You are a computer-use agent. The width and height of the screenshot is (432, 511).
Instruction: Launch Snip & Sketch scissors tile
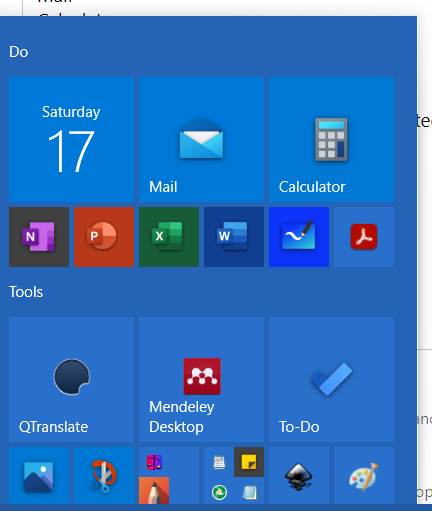tap(104, 476)
